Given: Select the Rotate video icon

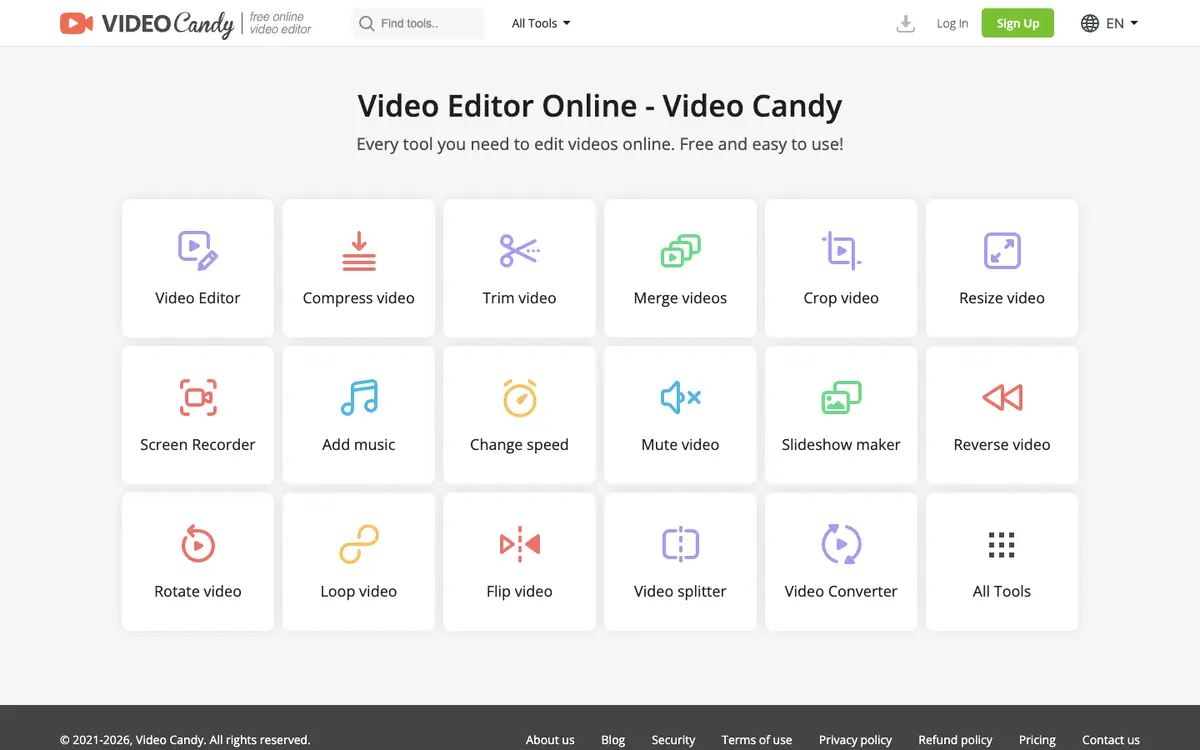Looking at the screenshot, I should tap(198, 544).
